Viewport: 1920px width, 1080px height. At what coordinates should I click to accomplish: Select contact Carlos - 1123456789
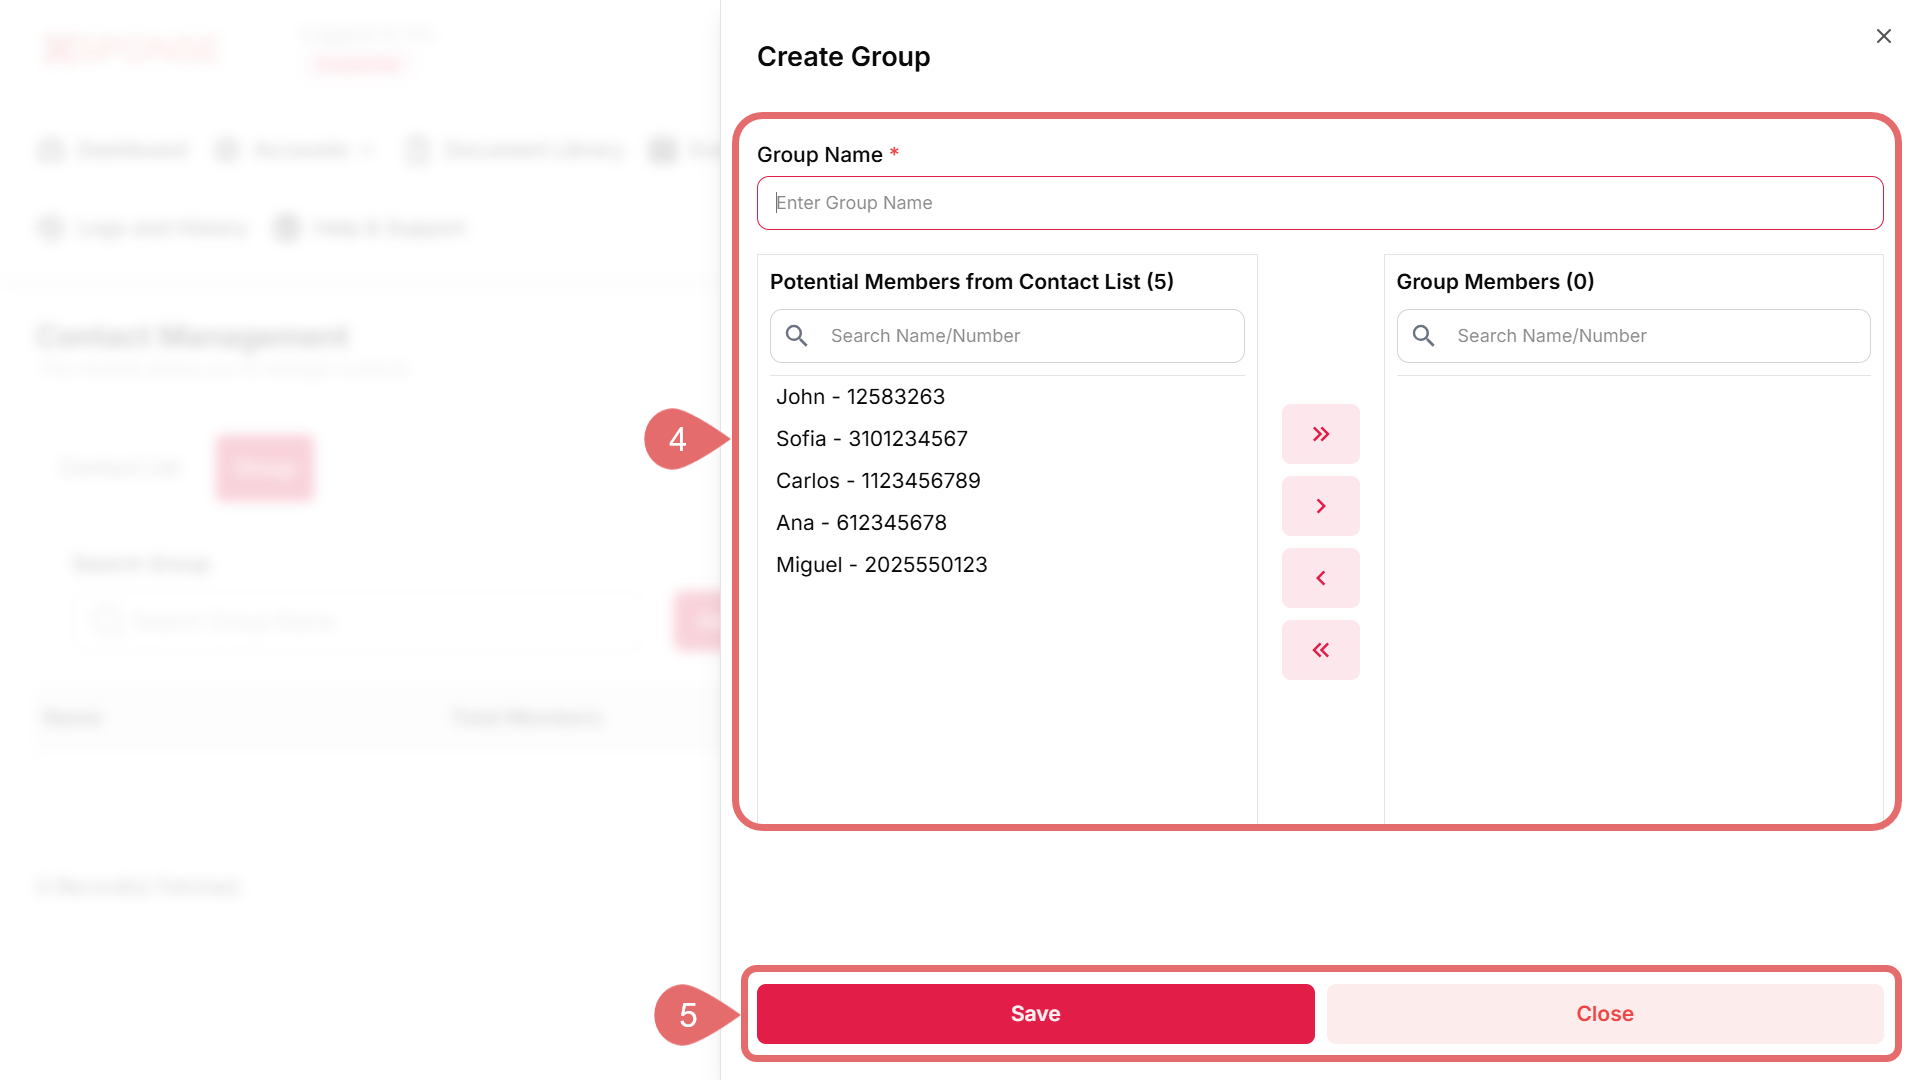pyautogui.click(x=878, y=481)
